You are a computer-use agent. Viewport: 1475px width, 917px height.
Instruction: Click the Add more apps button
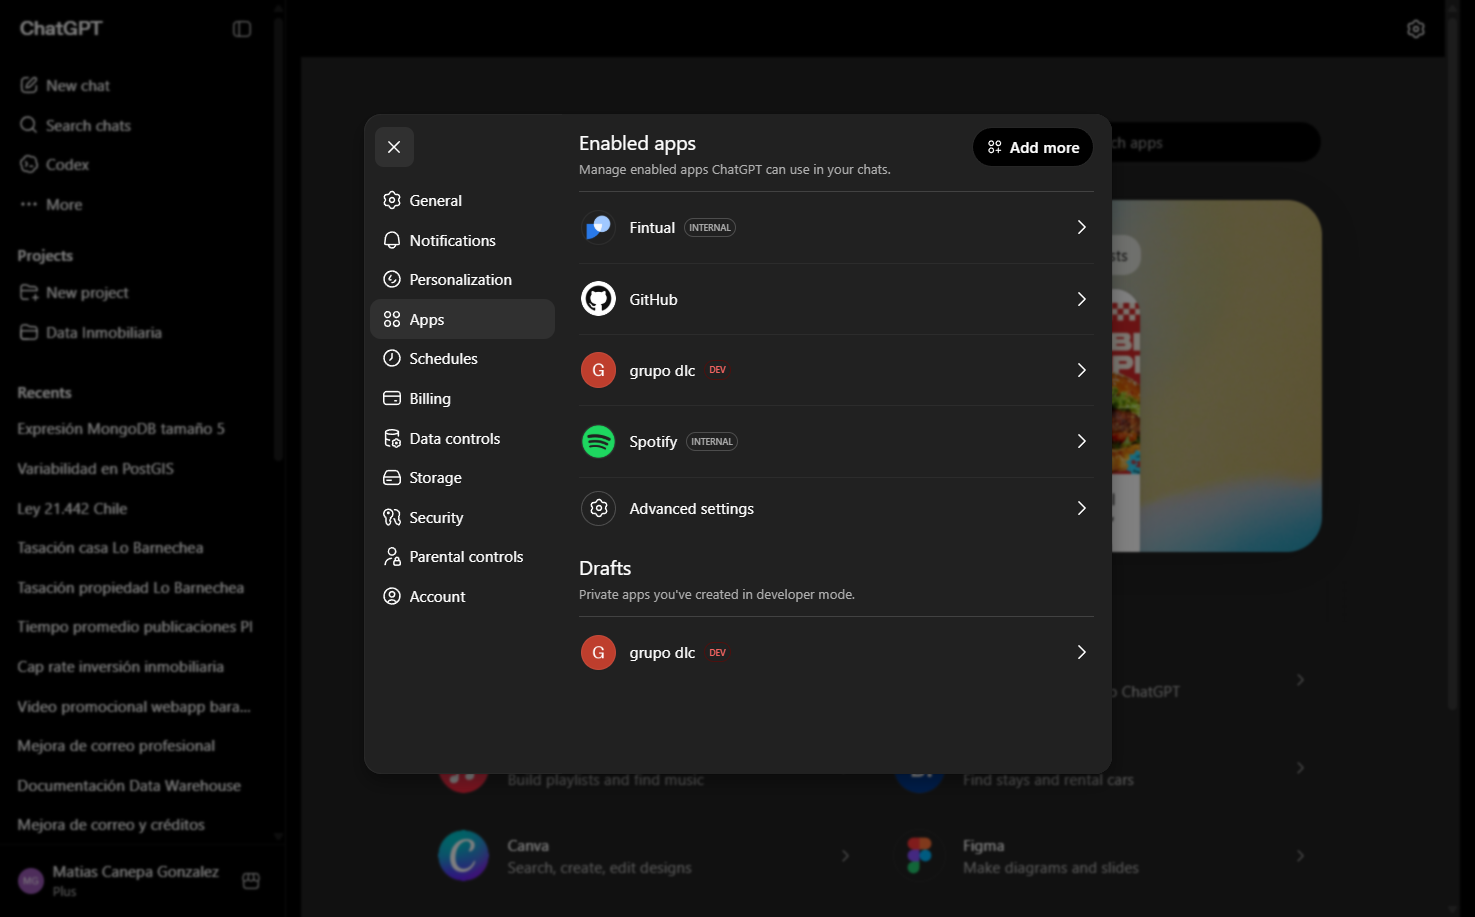pos(1033,147)
